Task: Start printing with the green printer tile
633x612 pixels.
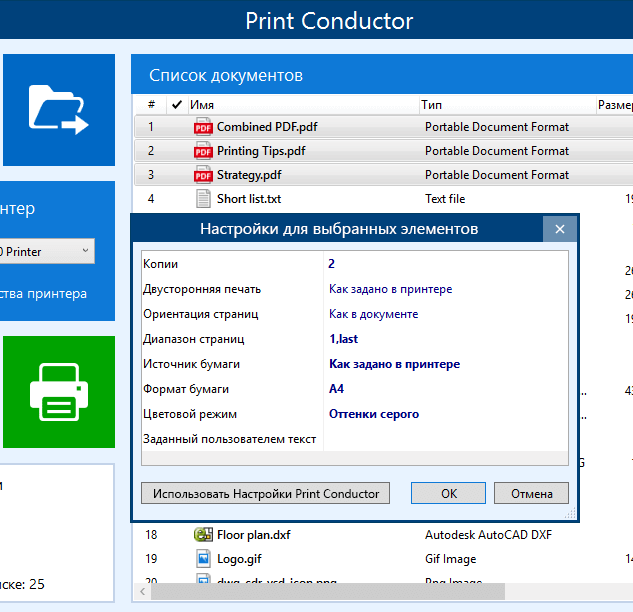Action: [x=59, y=392]
